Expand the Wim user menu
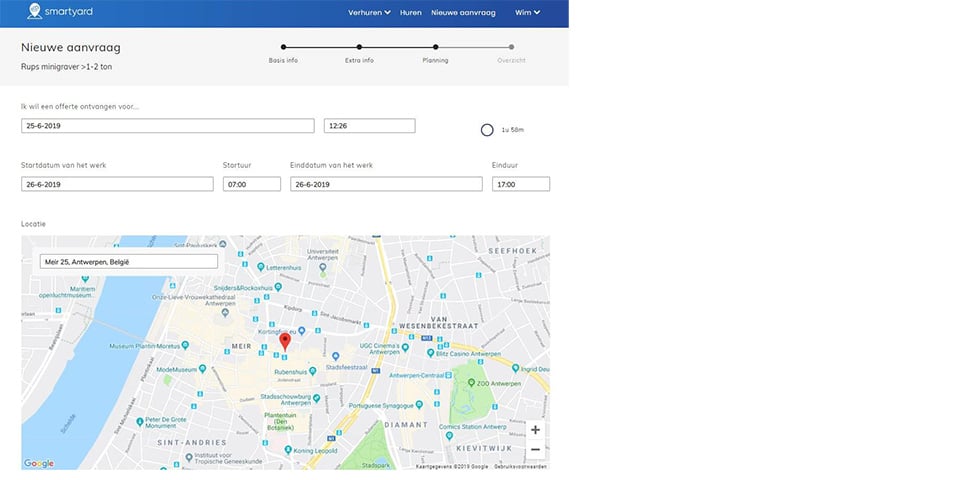 pyautogui.click(x=527, y=12)
